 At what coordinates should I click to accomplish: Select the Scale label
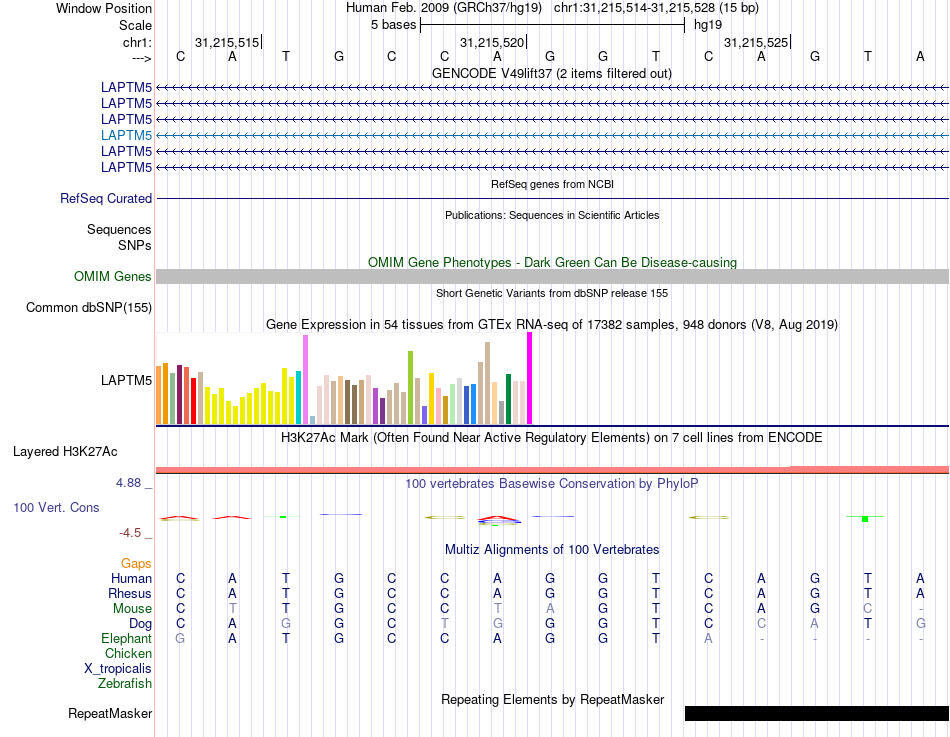click(x=135, y=25)
